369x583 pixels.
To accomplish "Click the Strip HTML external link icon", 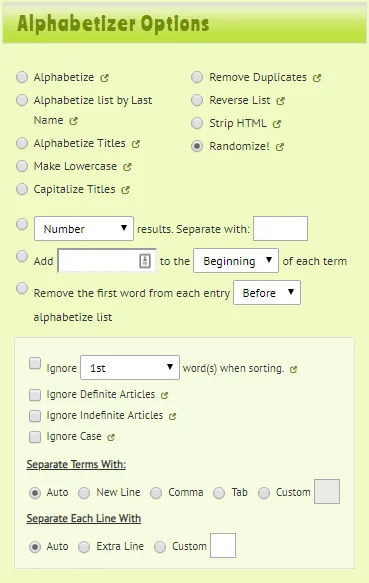I will pos(277,124).
